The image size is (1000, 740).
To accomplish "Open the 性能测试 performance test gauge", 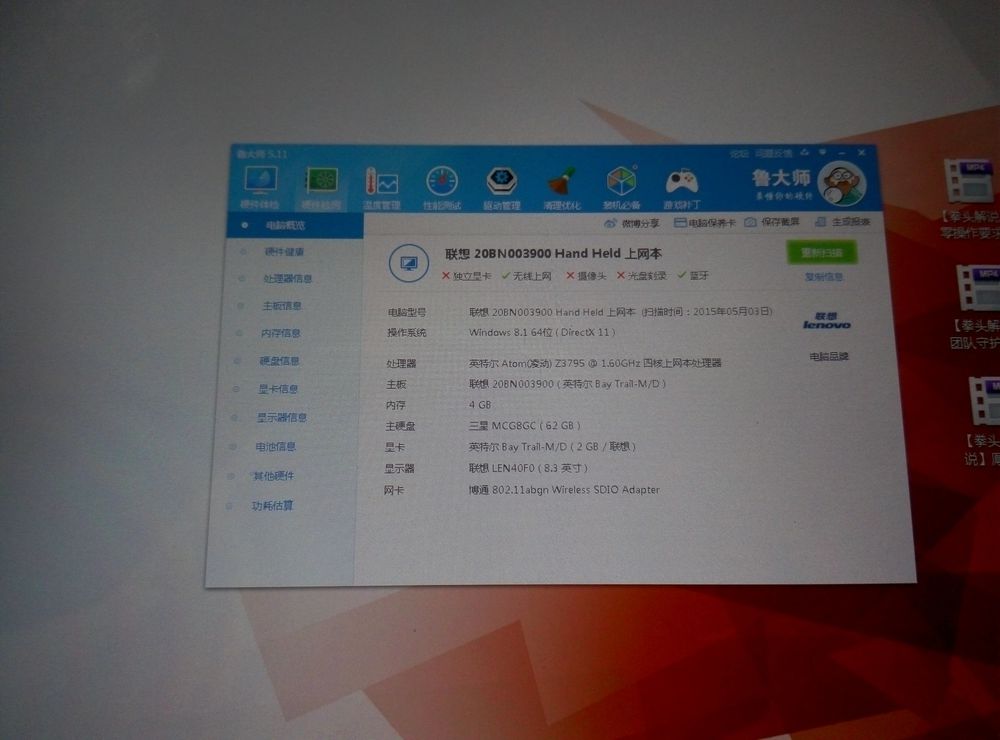I will 441,188.
